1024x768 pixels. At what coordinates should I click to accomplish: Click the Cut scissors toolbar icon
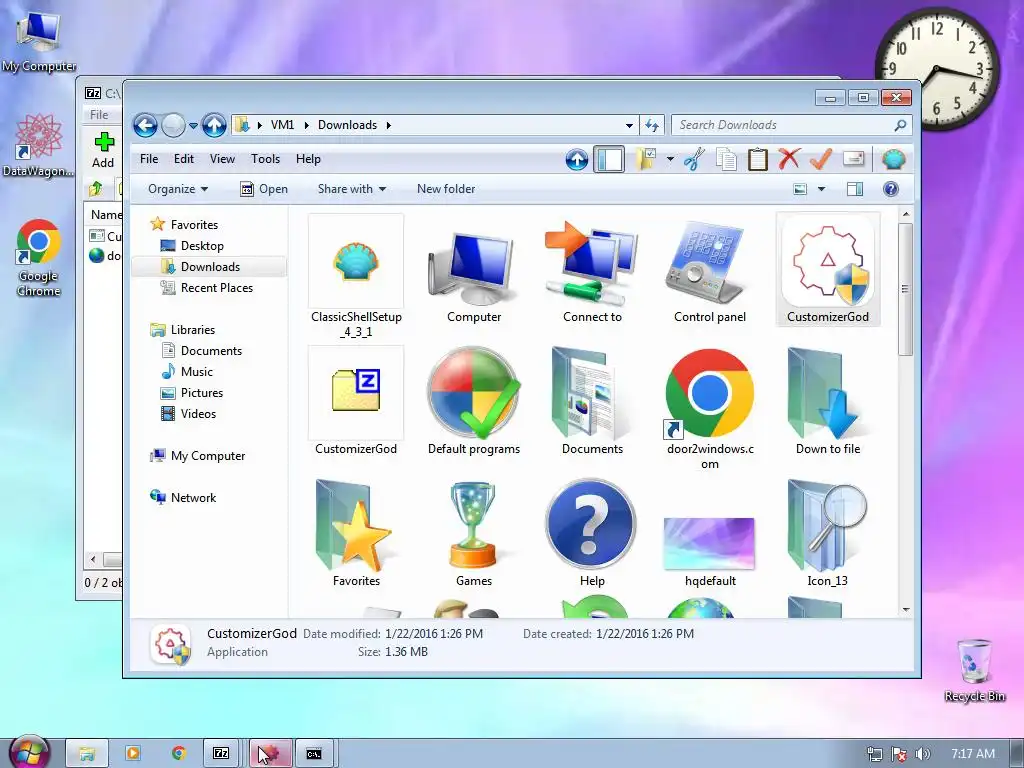point(694,159)
